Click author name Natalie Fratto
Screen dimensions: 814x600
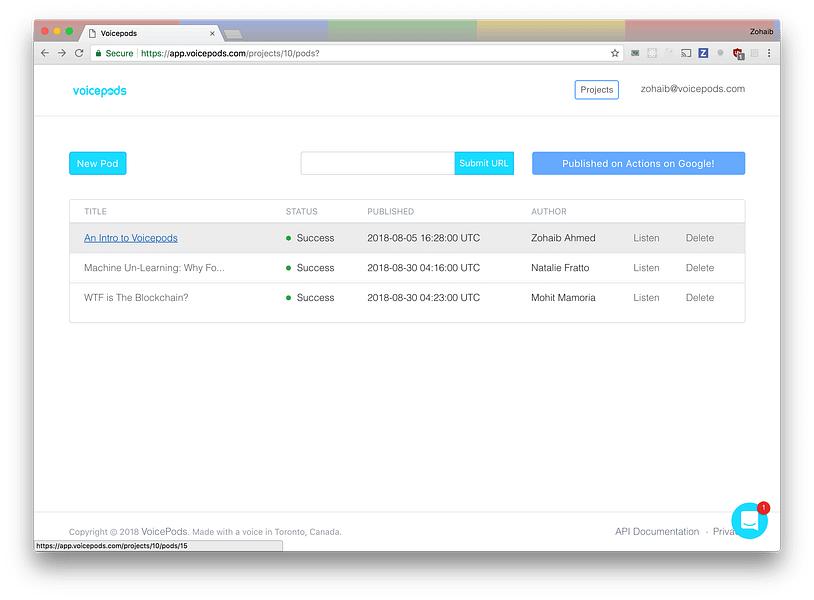[560, 268]
